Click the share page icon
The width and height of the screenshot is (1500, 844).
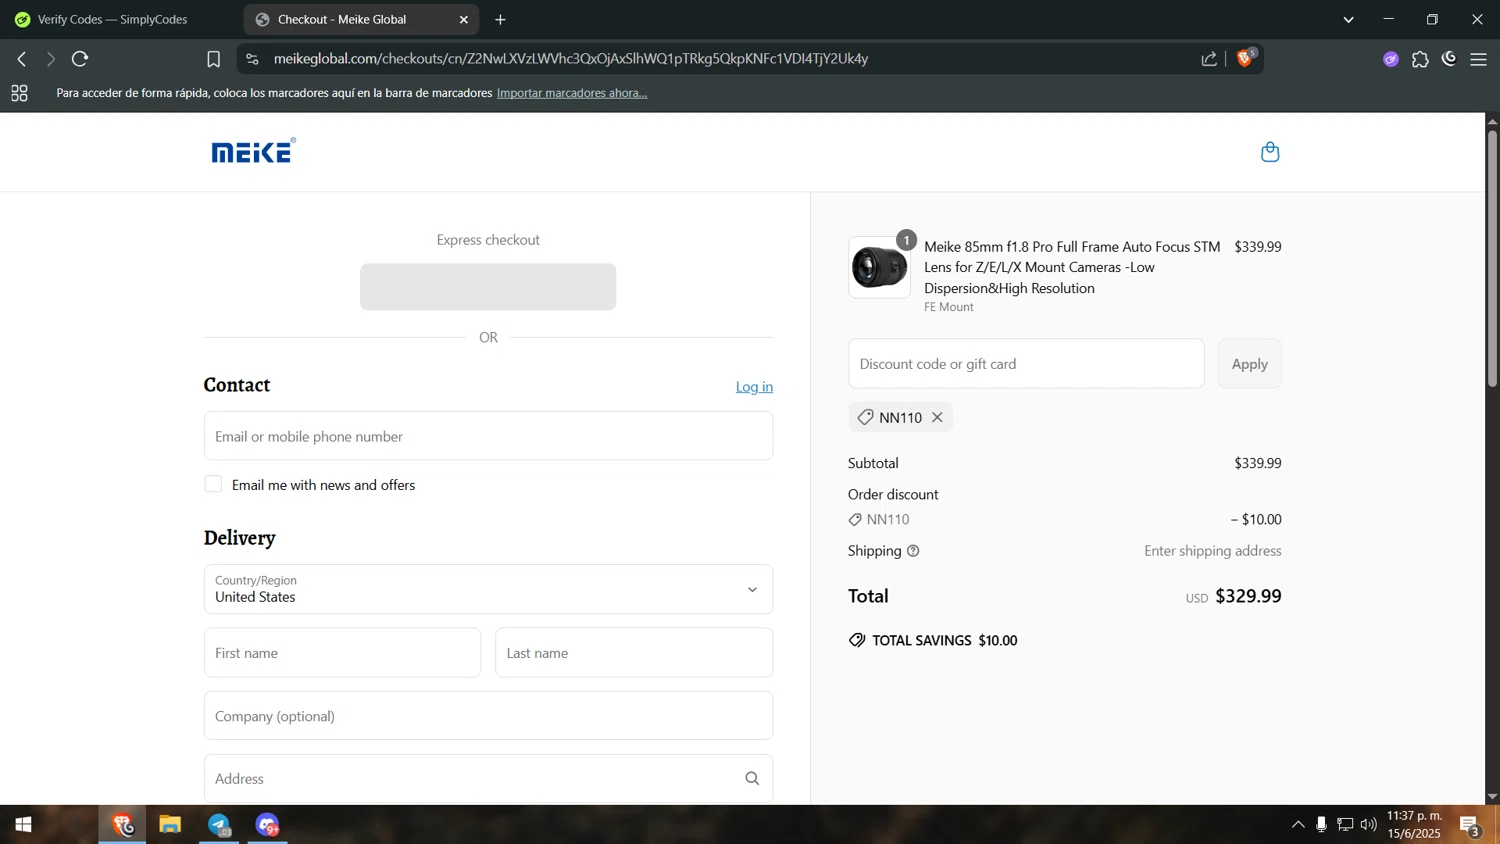click(1209, 59)
